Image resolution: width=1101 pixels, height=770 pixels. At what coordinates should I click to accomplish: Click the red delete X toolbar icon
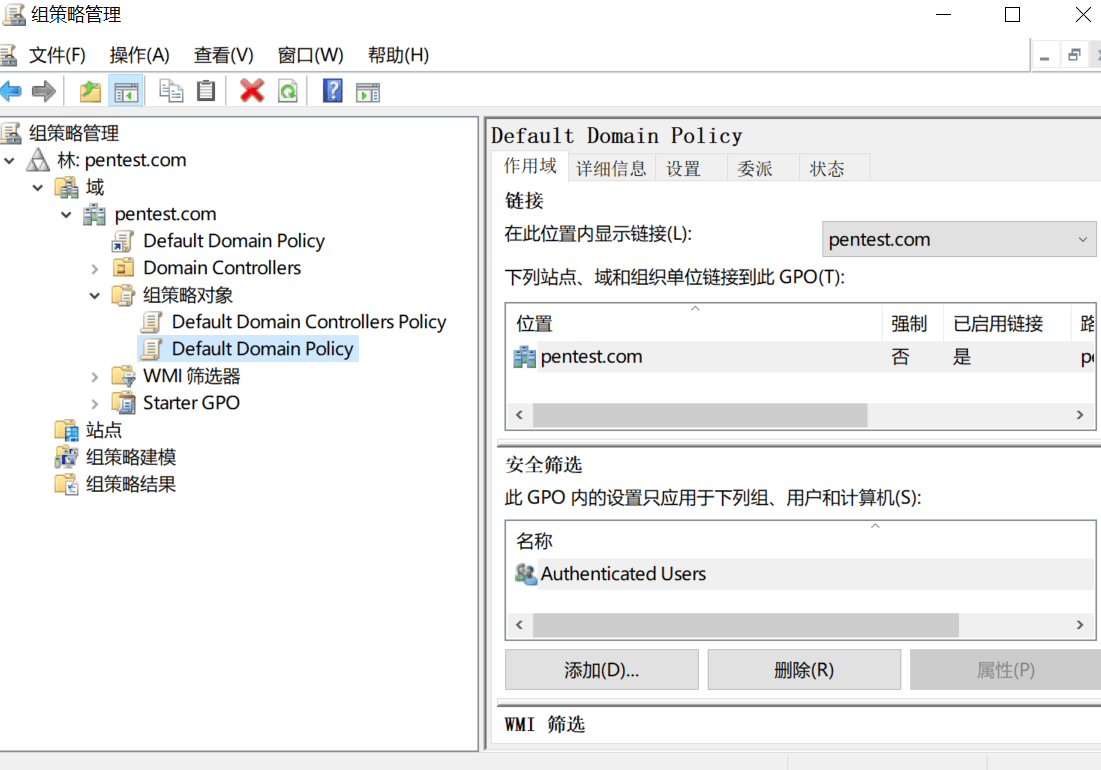click(252, 92)
